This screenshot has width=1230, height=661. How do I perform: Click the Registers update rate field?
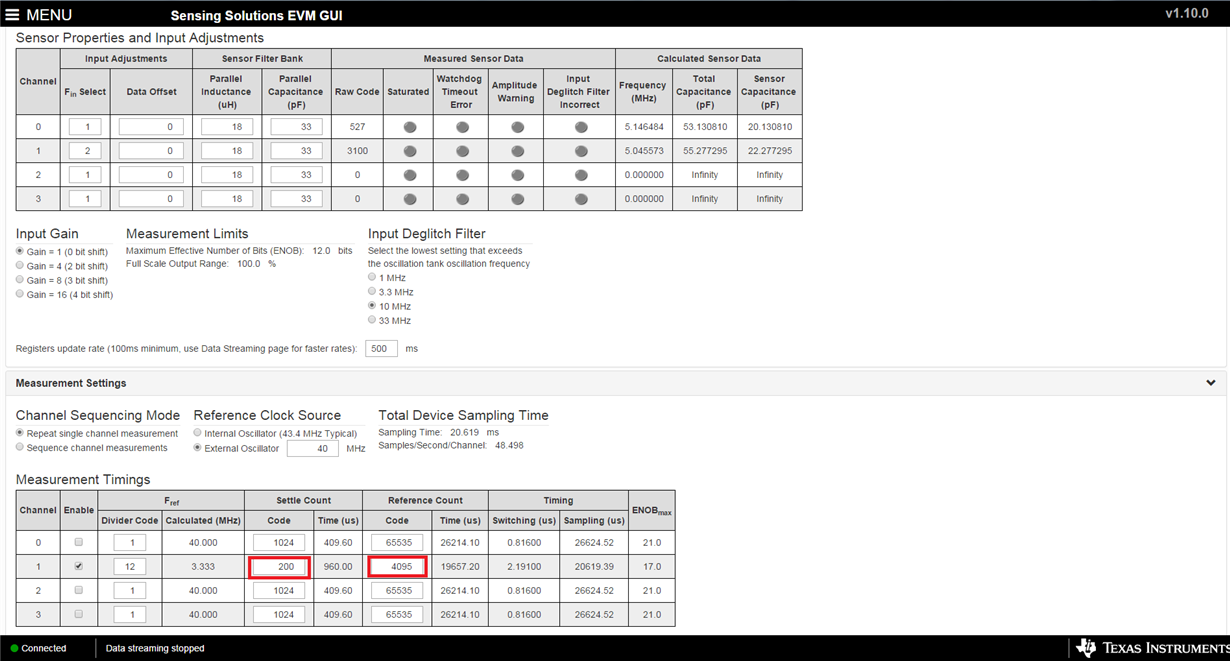(381, 349)
